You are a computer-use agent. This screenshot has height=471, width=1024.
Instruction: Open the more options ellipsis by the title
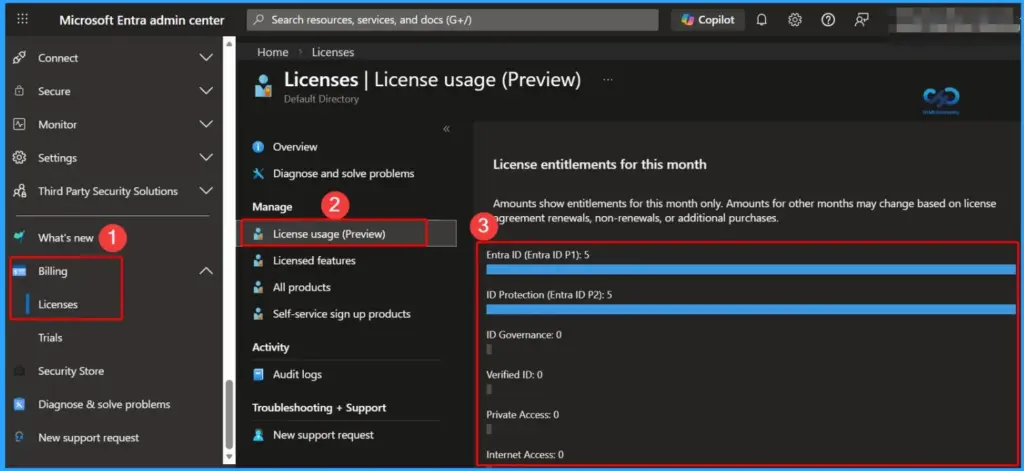608,80
